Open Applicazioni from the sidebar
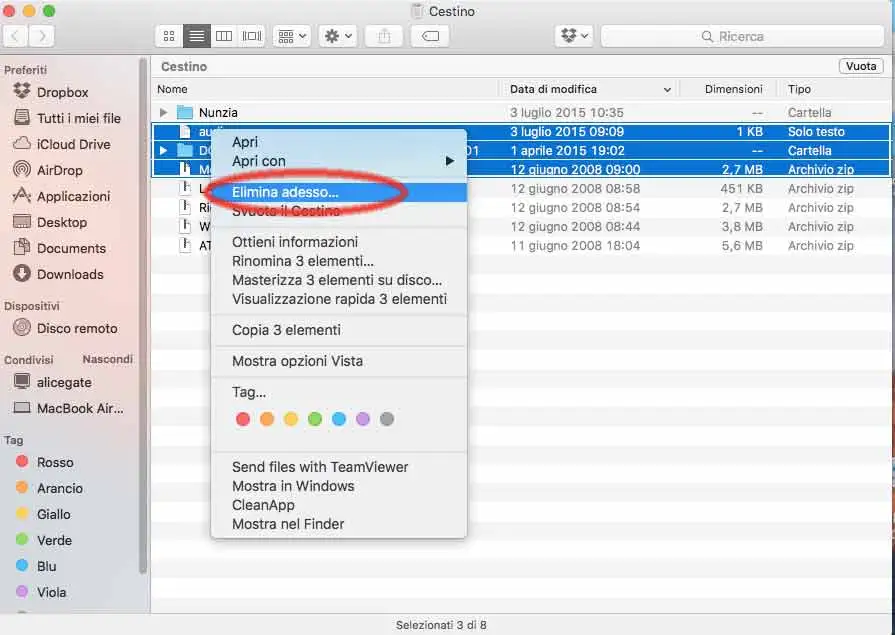The width and height of the screenshot is (895, 635). coord(73,196)
